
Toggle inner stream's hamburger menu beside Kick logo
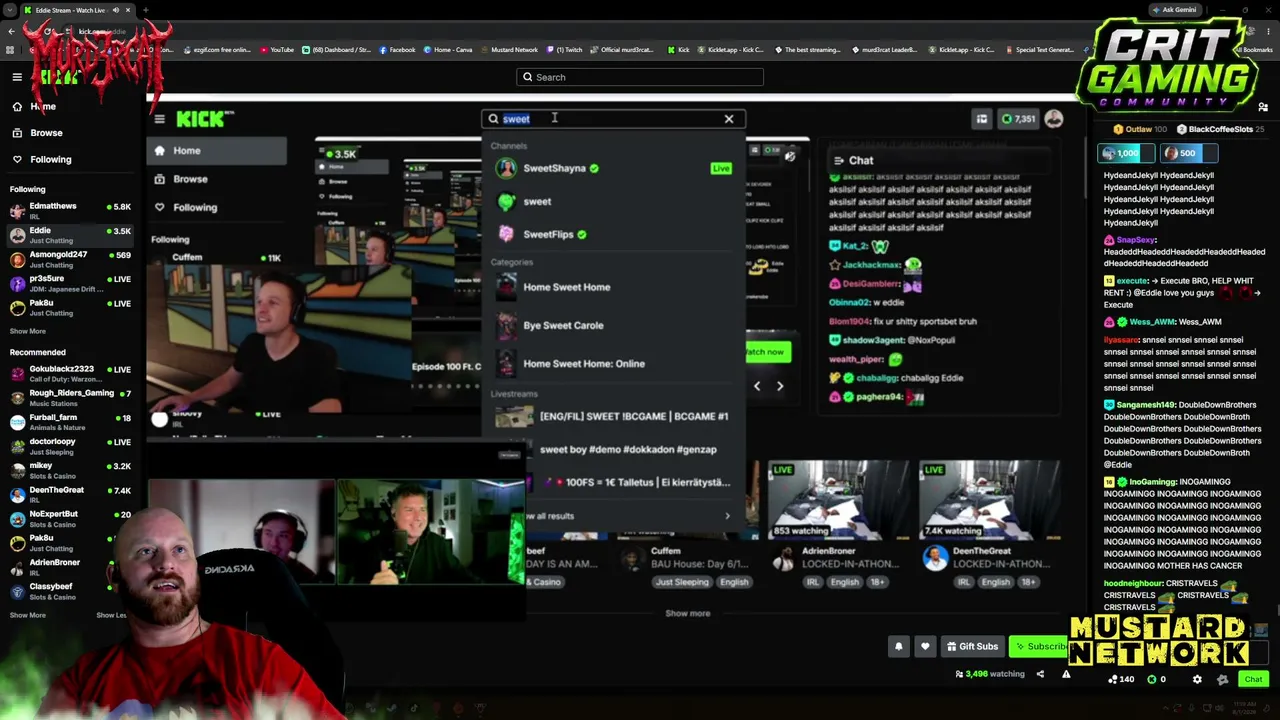click(x=159, y=119)
